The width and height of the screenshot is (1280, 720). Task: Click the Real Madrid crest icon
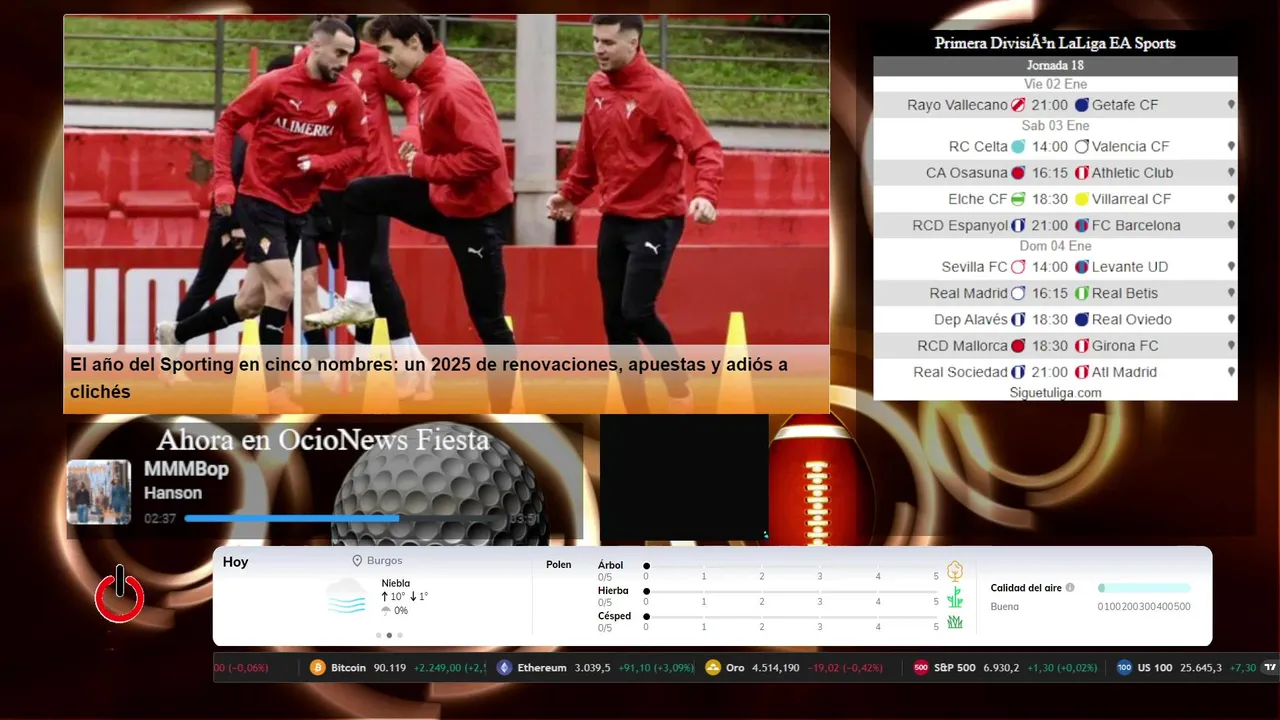(1018, 293)
